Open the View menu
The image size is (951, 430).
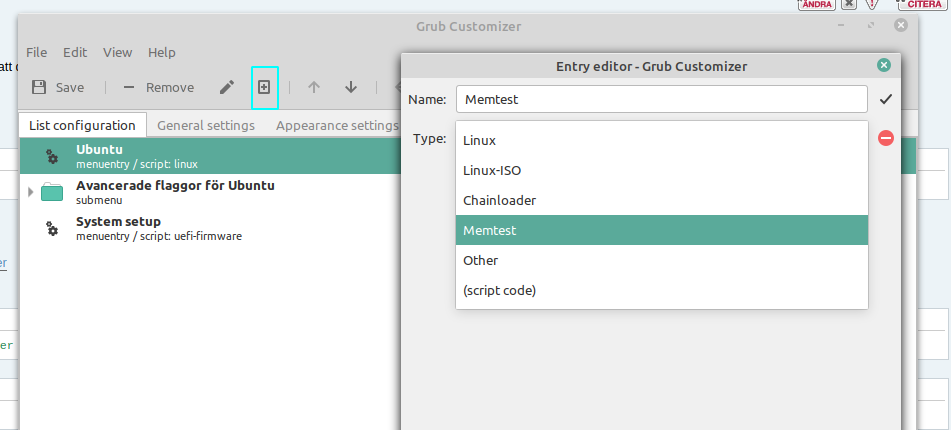tap(118, 52)
